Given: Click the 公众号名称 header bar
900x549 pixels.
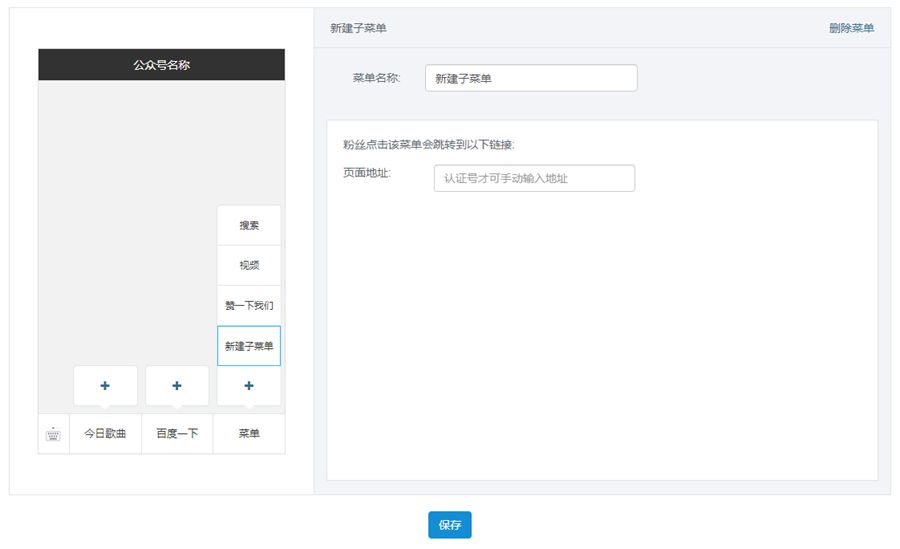Looking at the screenshot, I should [x=161, y=65].
